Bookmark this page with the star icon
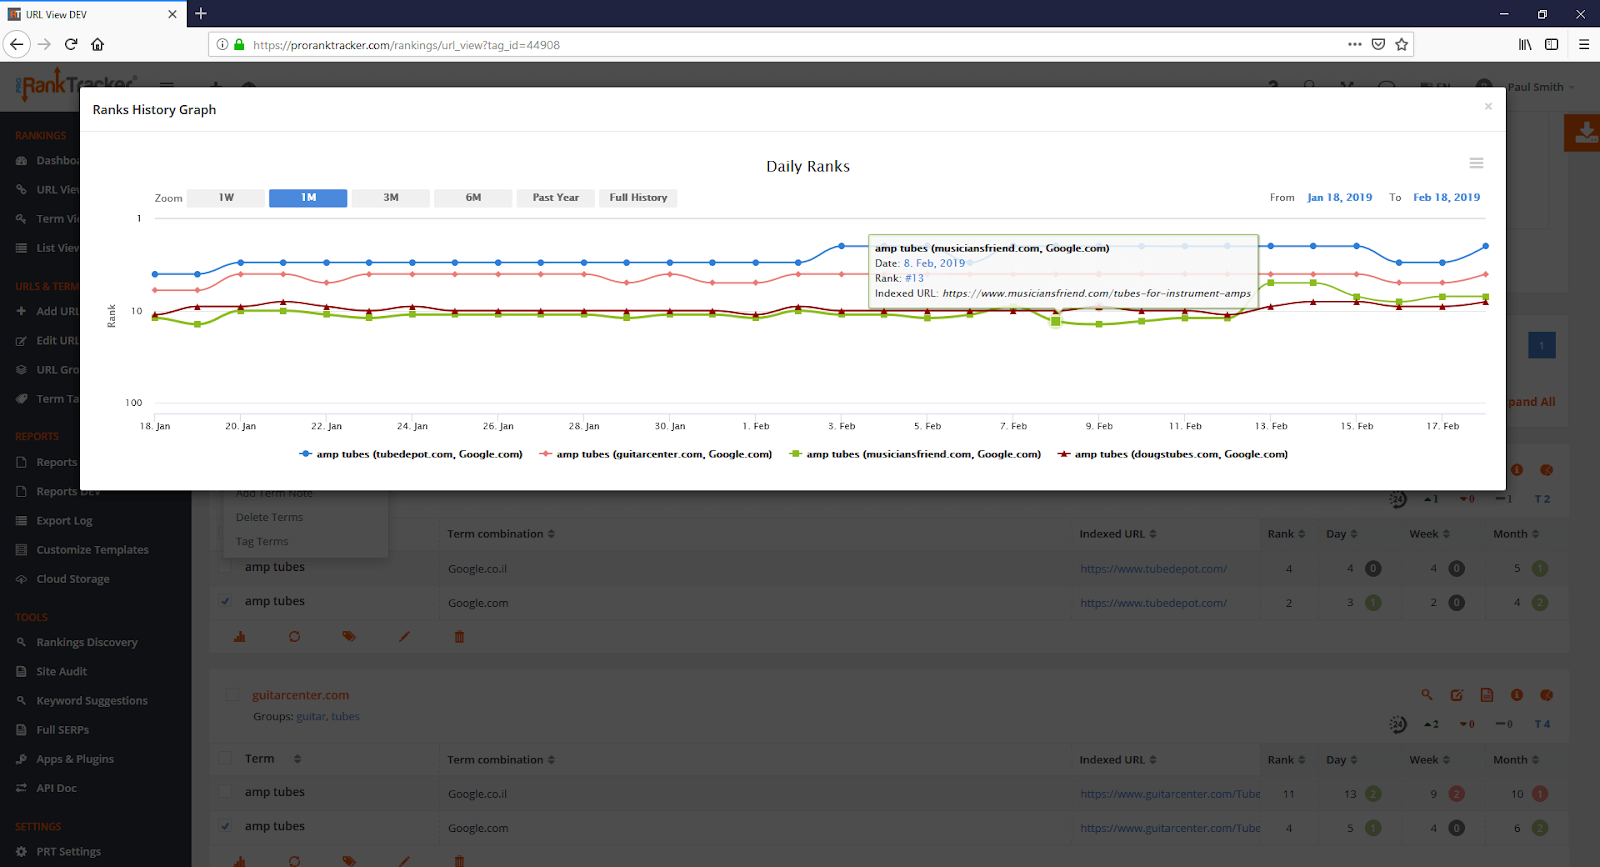The height and width of the screenshot is (867, 1600). [x=1402, y=44]
